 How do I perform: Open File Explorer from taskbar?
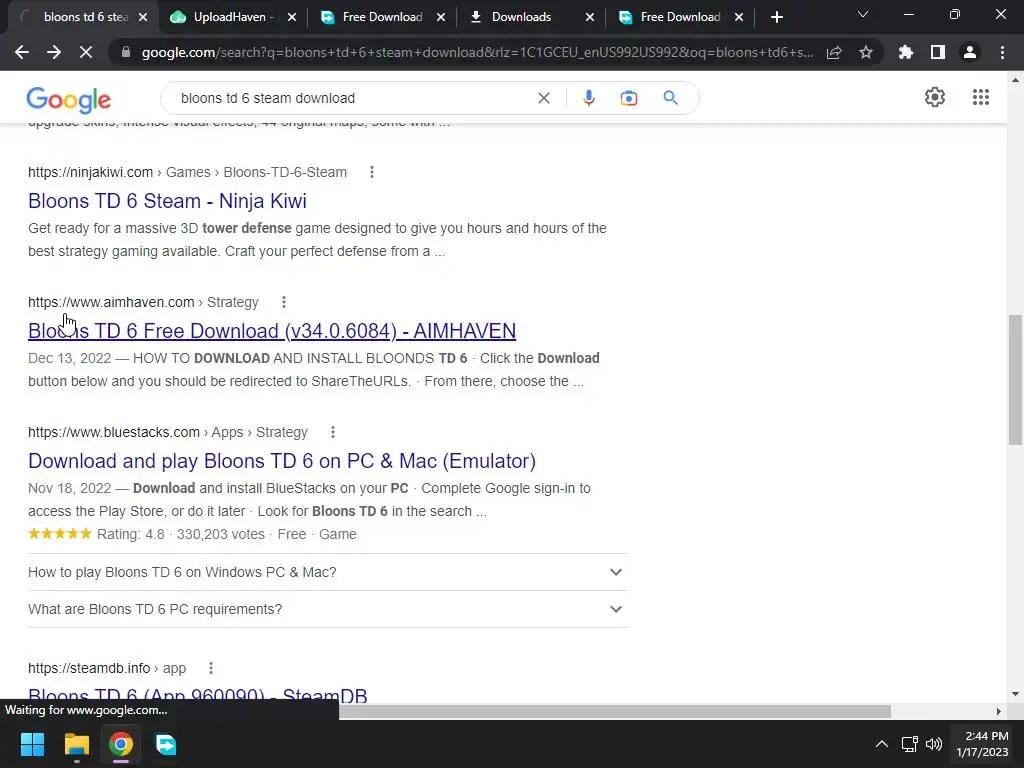tap(76, 744)
